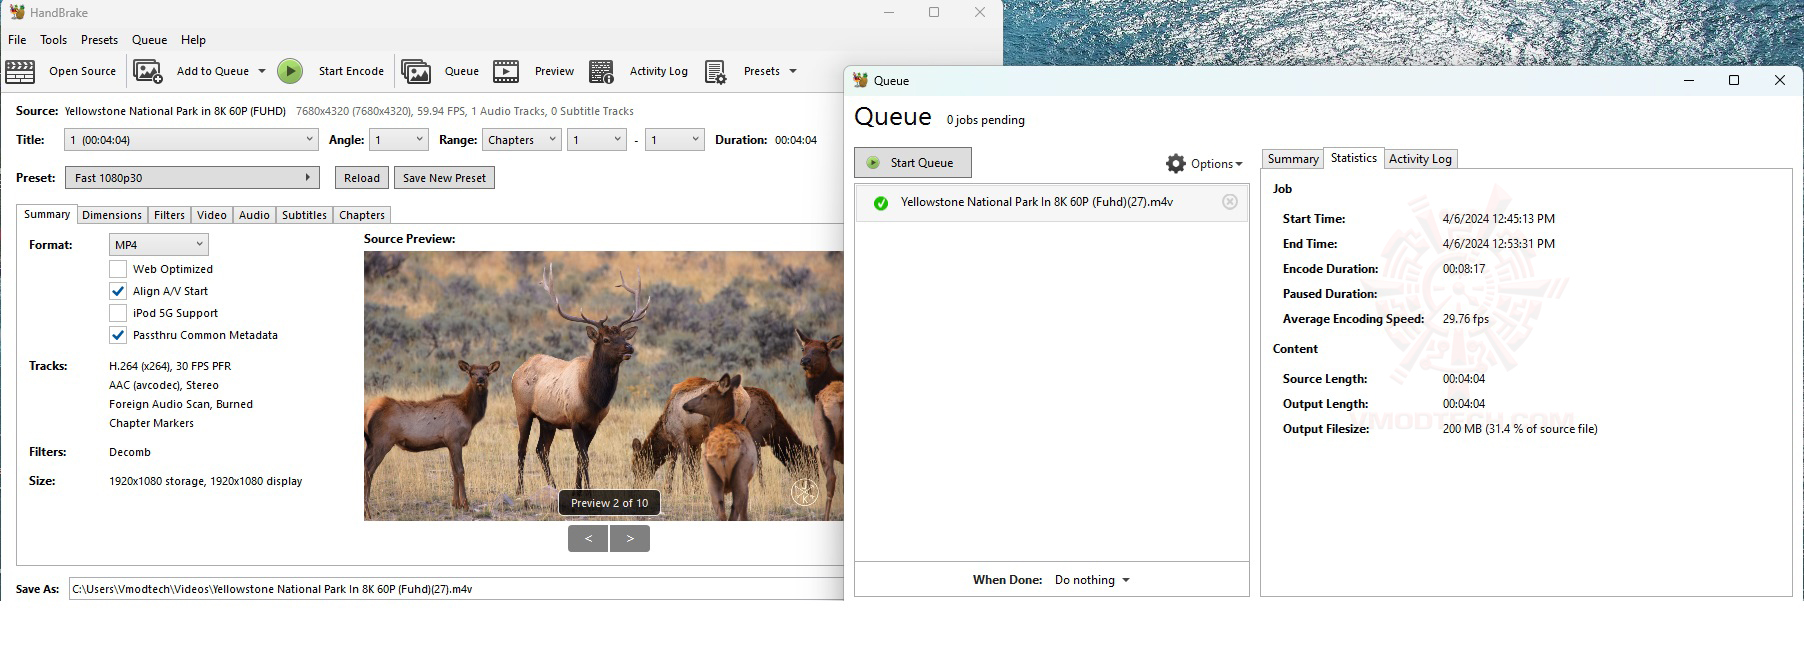Click the Presets toolbar icon

tap(716, 71)
